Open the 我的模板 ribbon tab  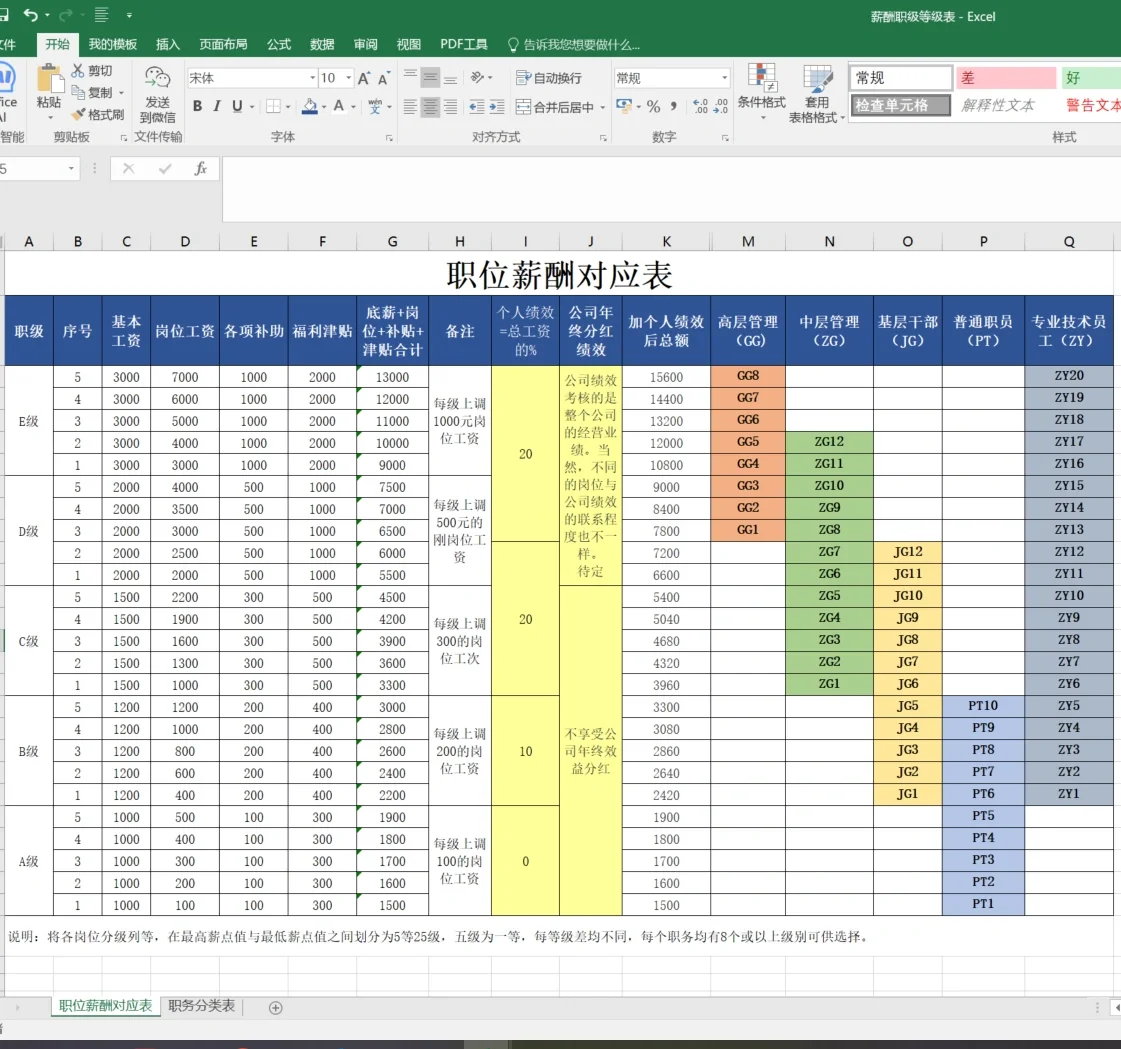pyautogui.click(x=112, y=44)
